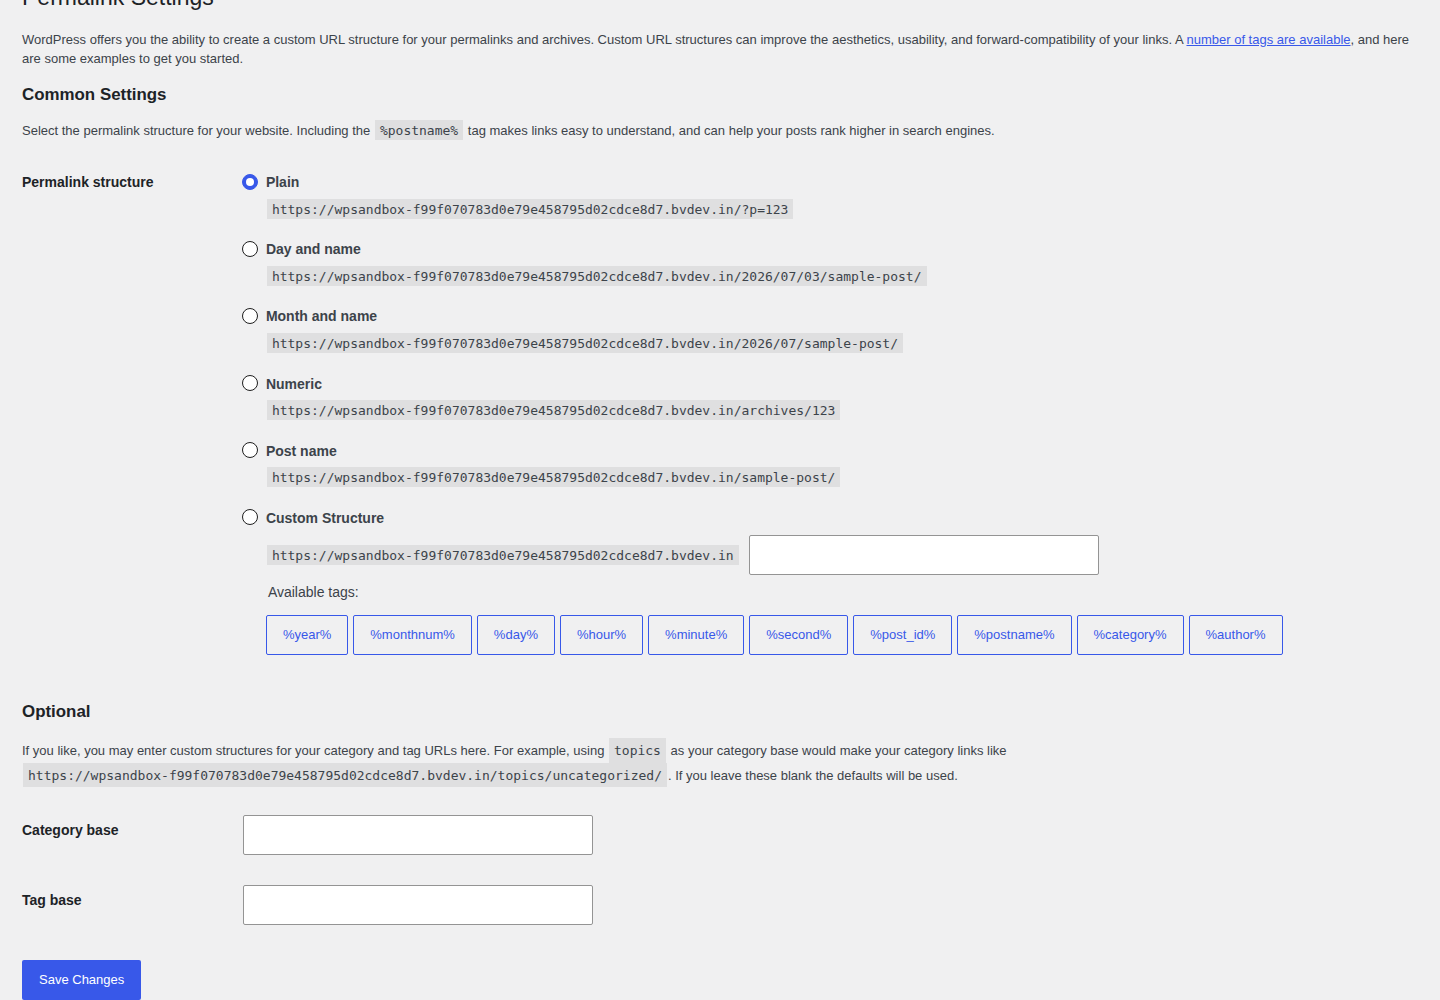This screenshot has height=1000, width=1440.
Task: Click the Numeric archives/123 example URL
Action: point(553,411)
